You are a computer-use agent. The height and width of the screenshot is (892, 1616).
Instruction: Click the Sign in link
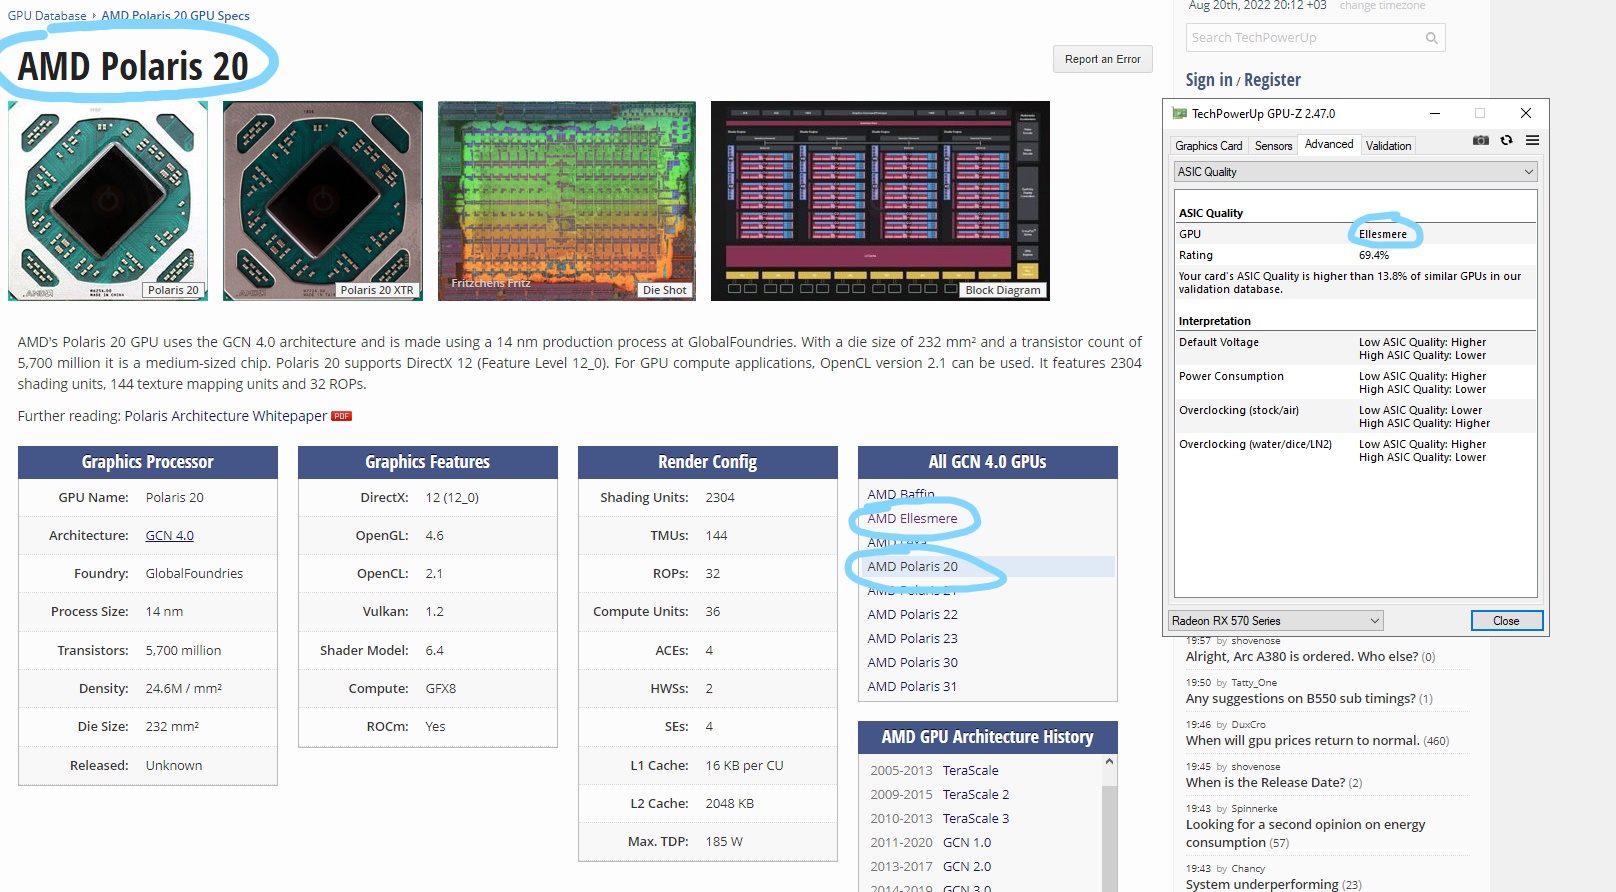click(1209, 80)
